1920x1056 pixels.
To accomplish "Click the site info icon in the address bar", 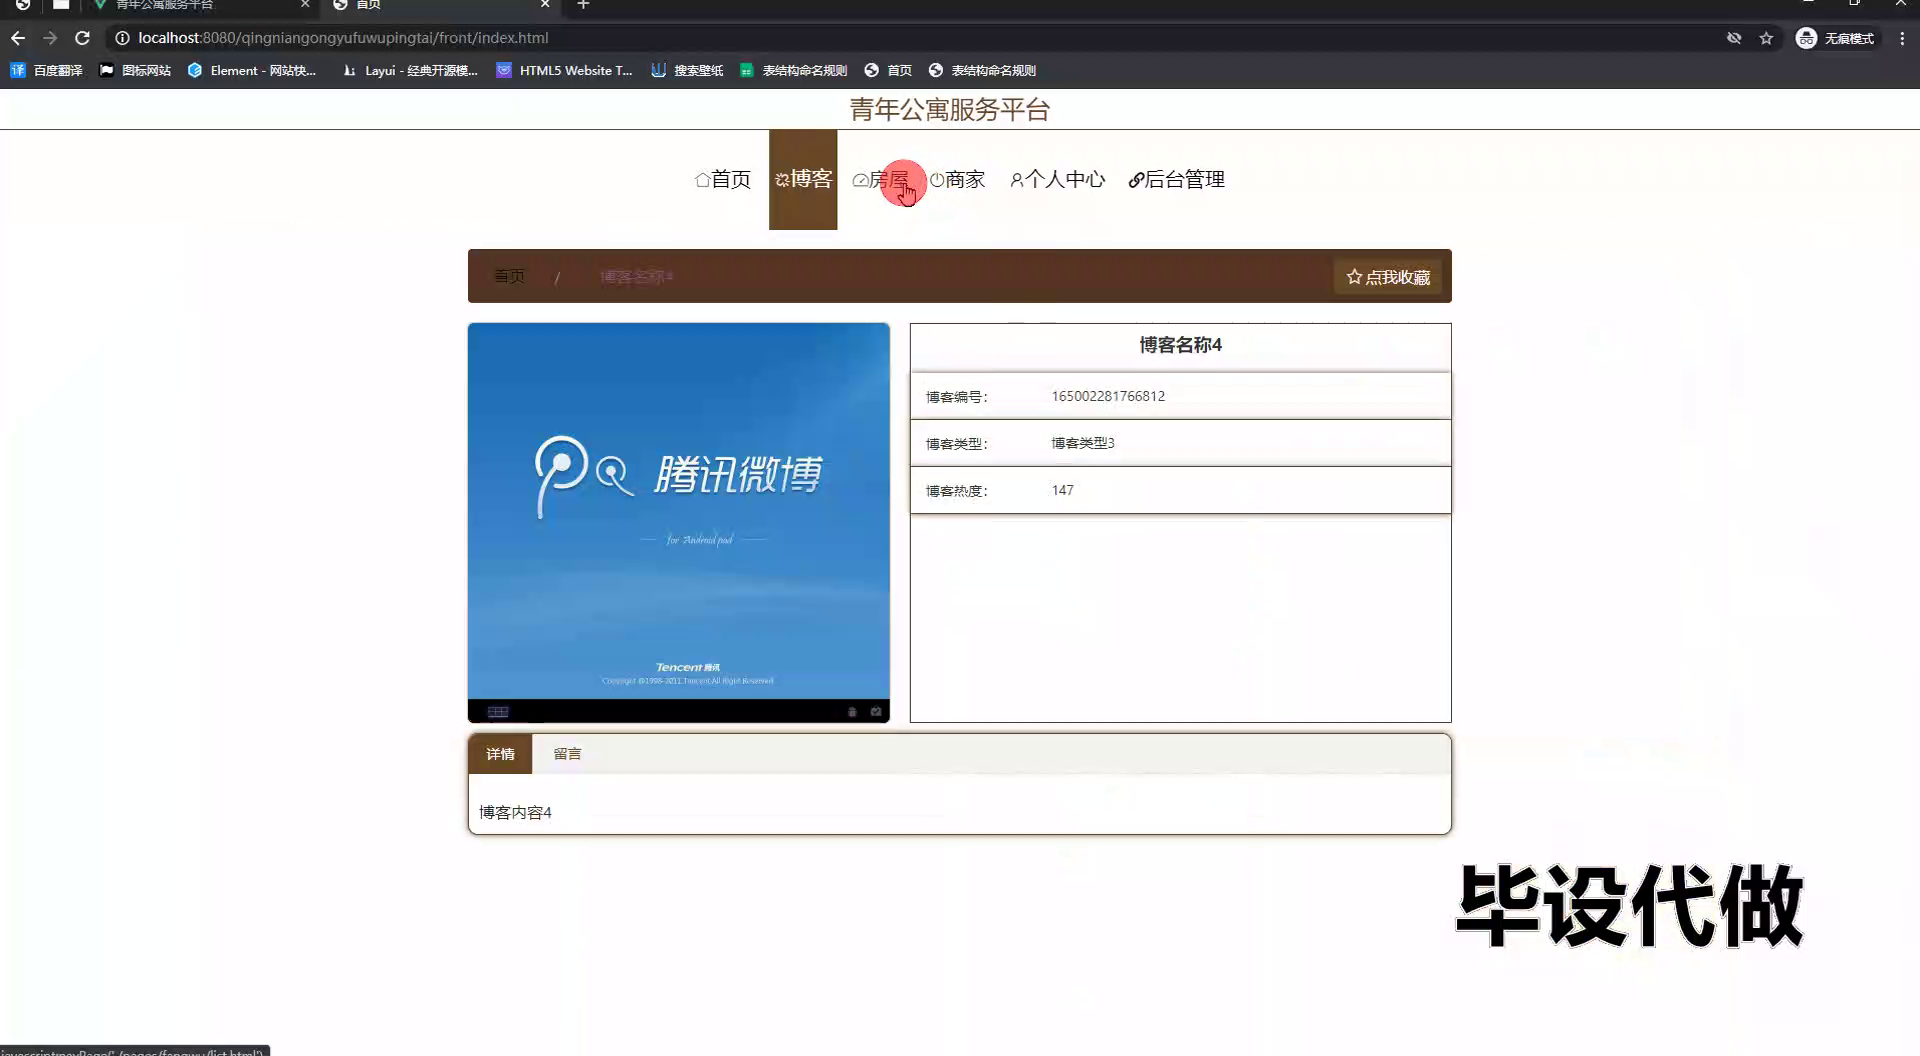I will tap(122, 38).
